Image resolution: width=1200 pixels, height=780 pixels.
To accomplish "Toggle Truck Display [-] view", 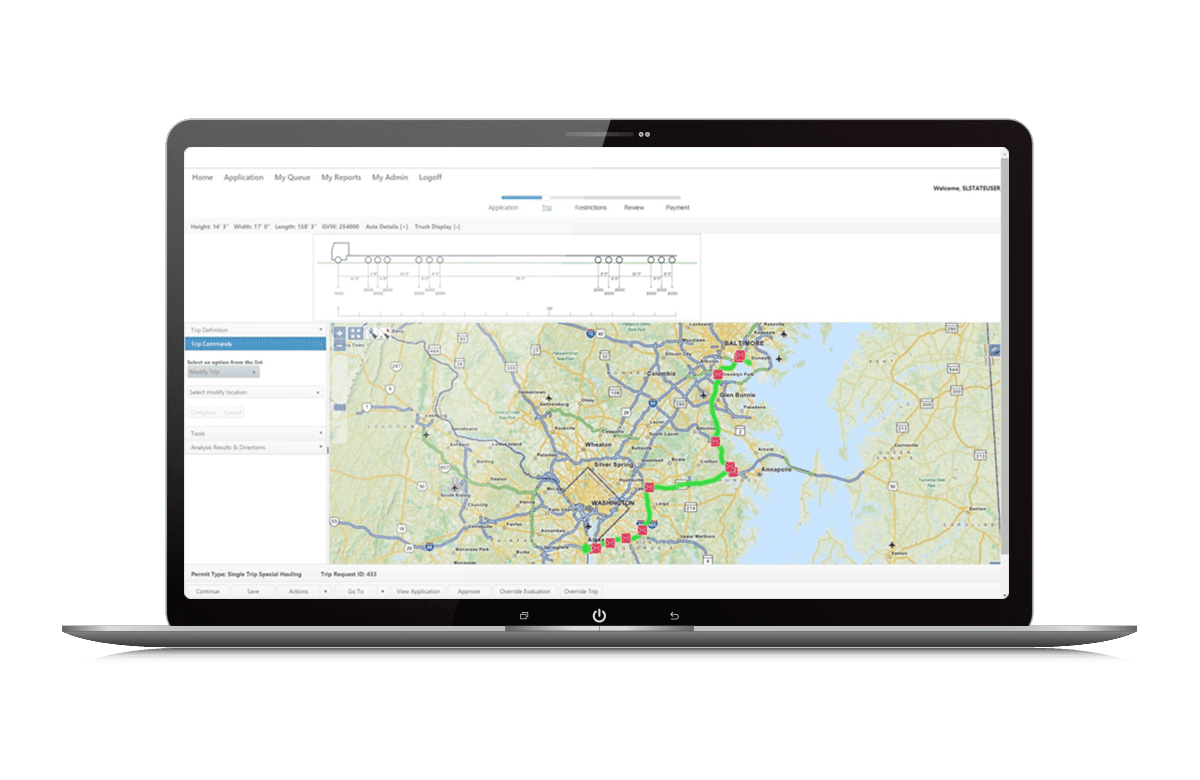I will [x=437, y=227].
